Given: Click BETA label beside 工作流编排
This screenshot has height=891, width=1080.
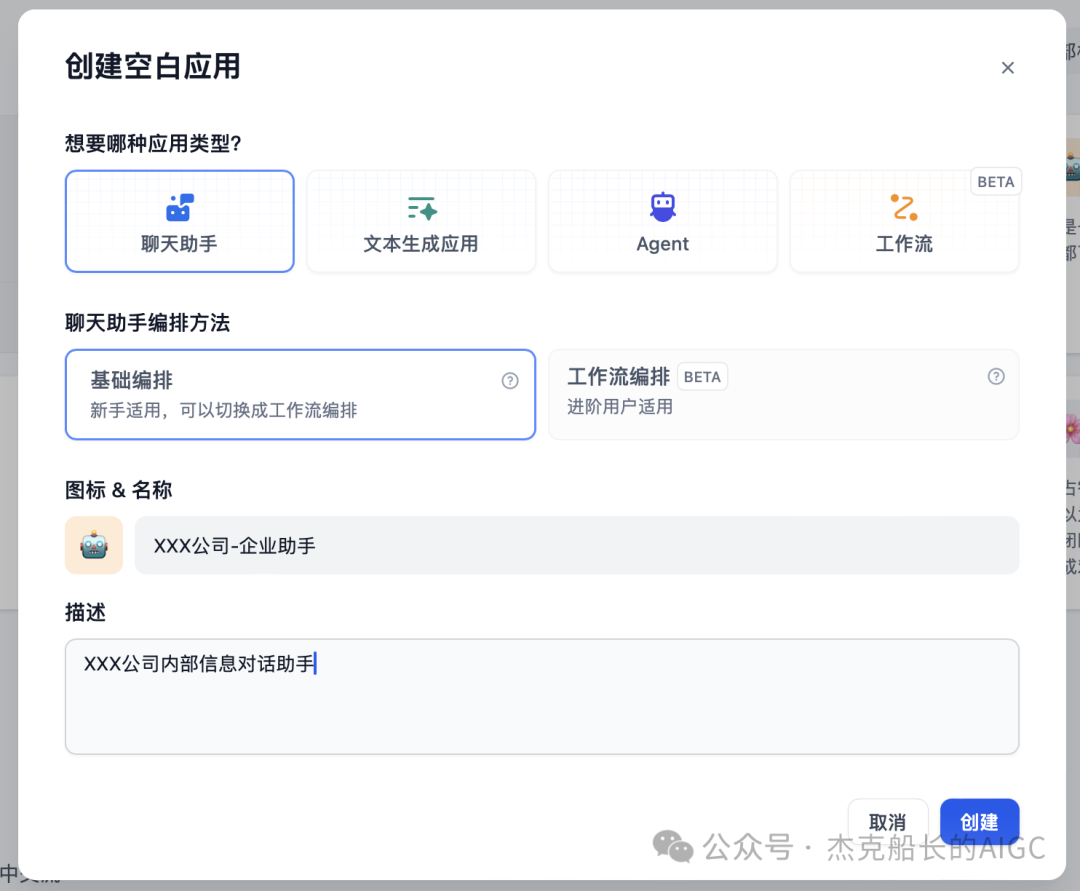Looking at the screenshot, I should (x=703, y=377).
